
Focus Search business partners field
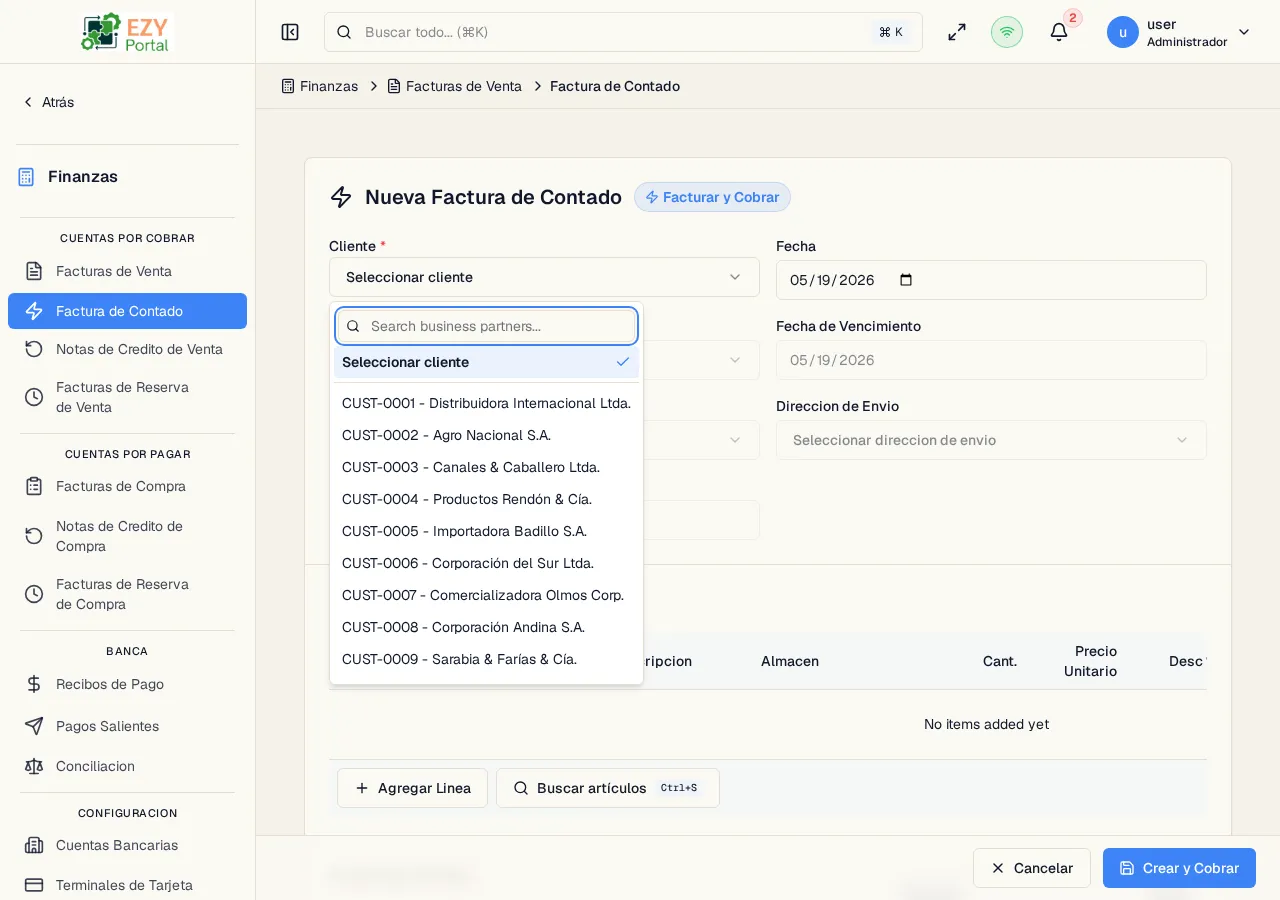pos(487,326)
